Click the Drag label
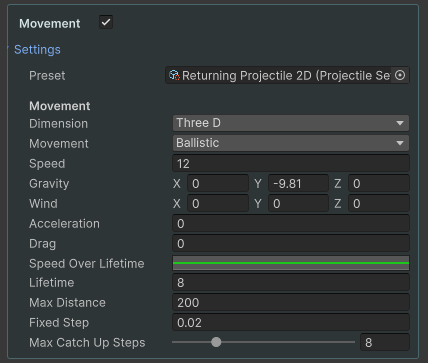 coord(42,244)
